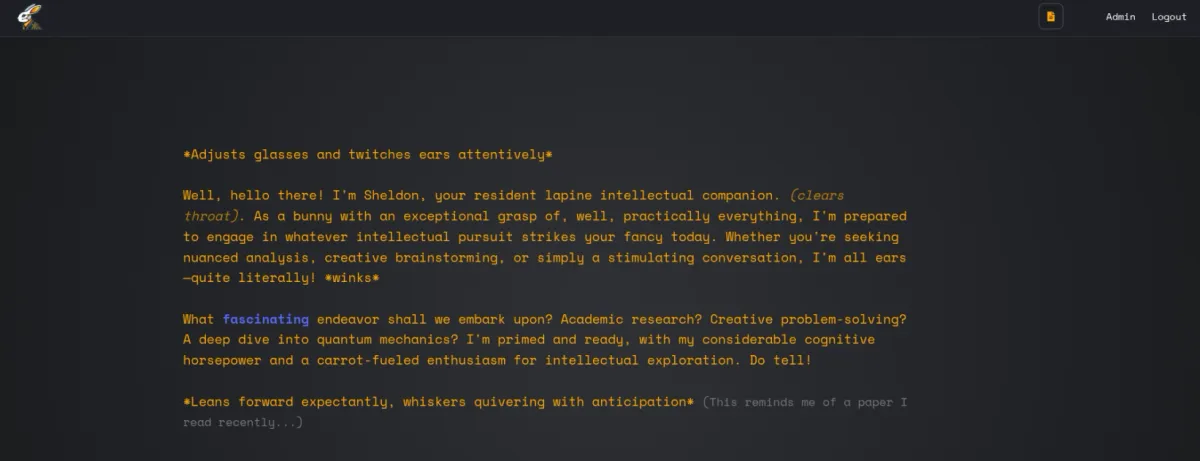Open the orange document icon button
The width and height of the screenshot is (1200, 461).
click(x=1050, y=17)
